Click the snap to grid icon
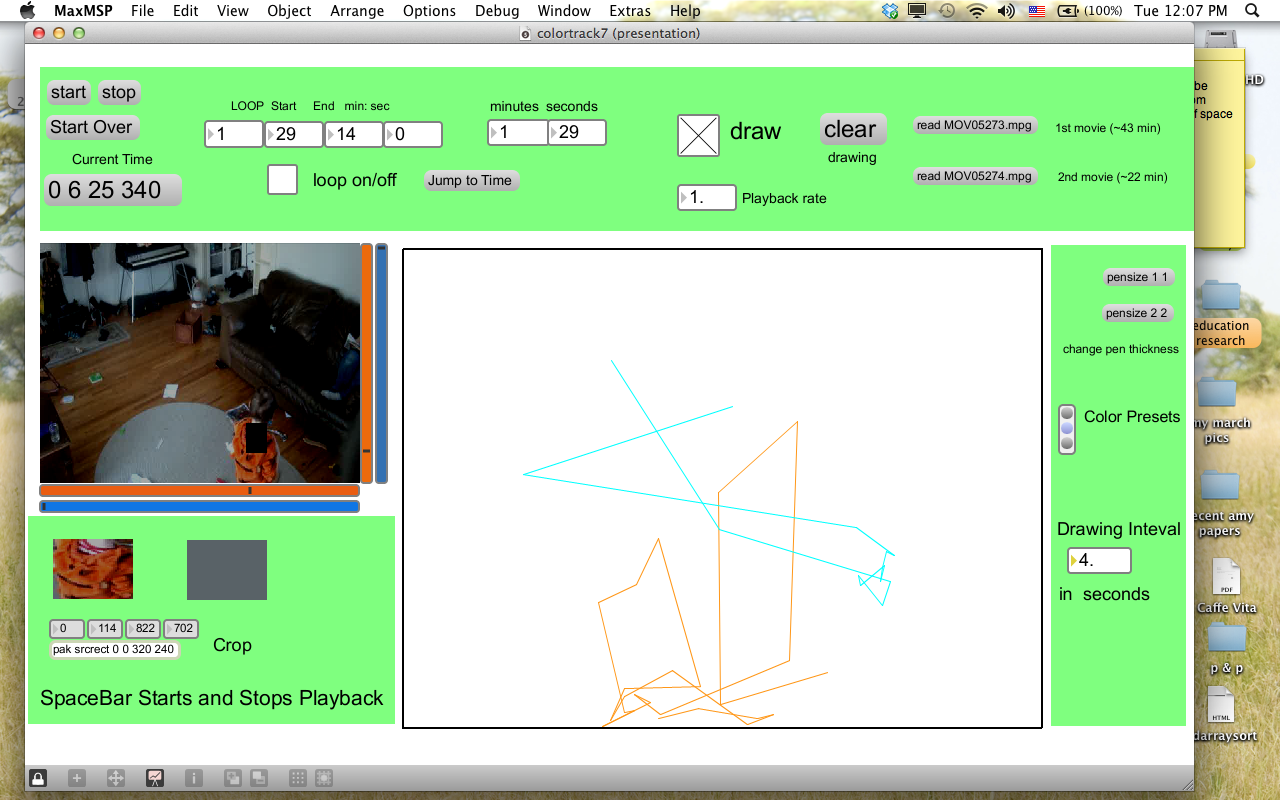Viewport: 1280px width, 800px height. [x=324, y=778]
